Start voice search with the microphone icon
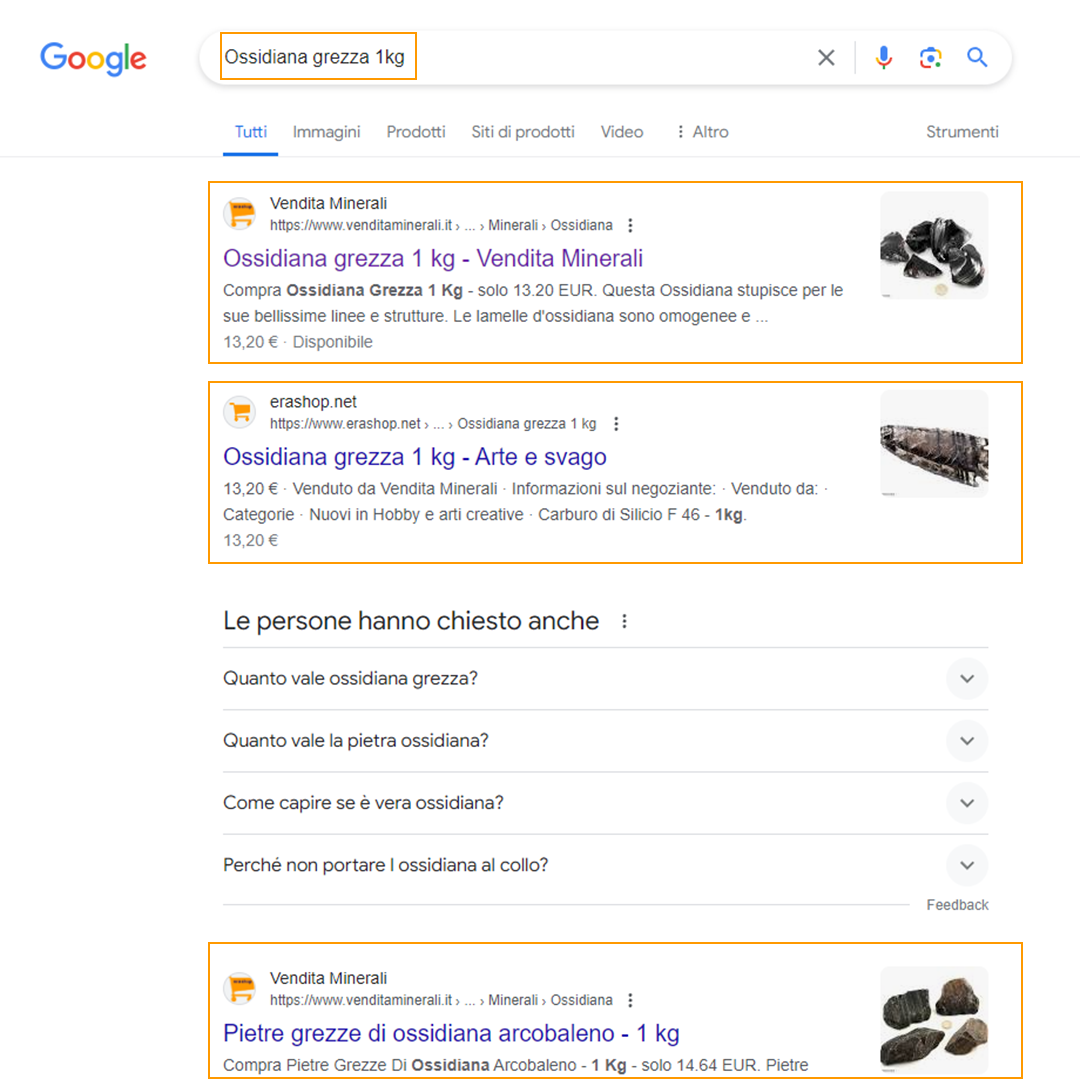This screenshot has height=1080, width=1080. click(883, 58)
